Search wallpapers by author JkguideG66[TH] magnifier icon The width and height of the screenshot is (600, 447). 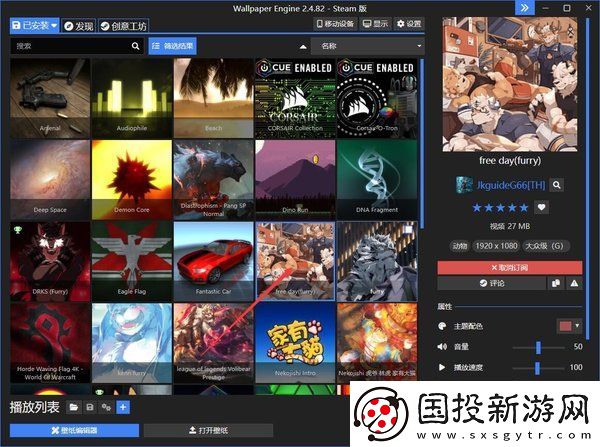point(556,185)
